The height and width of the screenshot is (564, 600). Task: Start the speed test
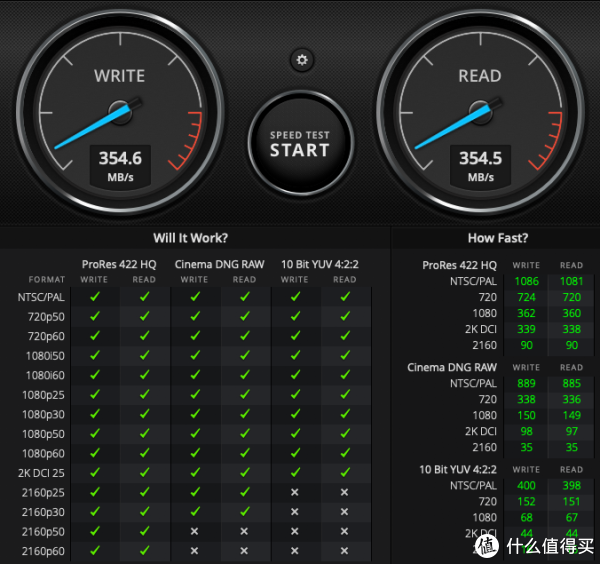[300, 144]
